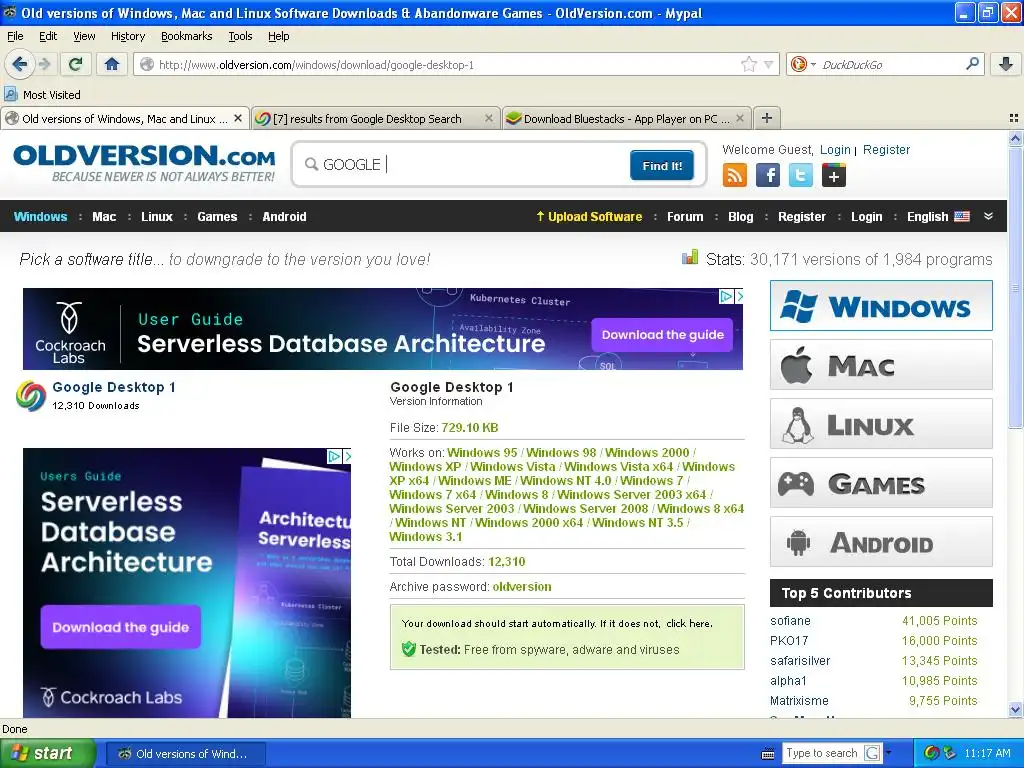Viewport: 1024px width, 768px height.
Task: Open contributor sofiane's profile
Action: tap(790, 620)
